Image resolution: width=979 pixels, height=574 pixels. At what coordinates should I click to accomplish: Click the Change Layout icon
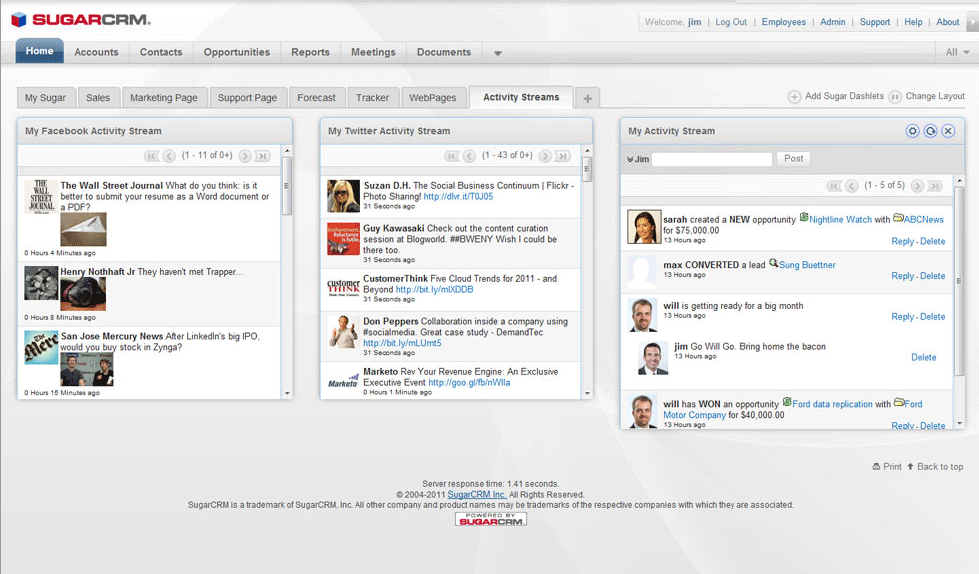[895, 97]
